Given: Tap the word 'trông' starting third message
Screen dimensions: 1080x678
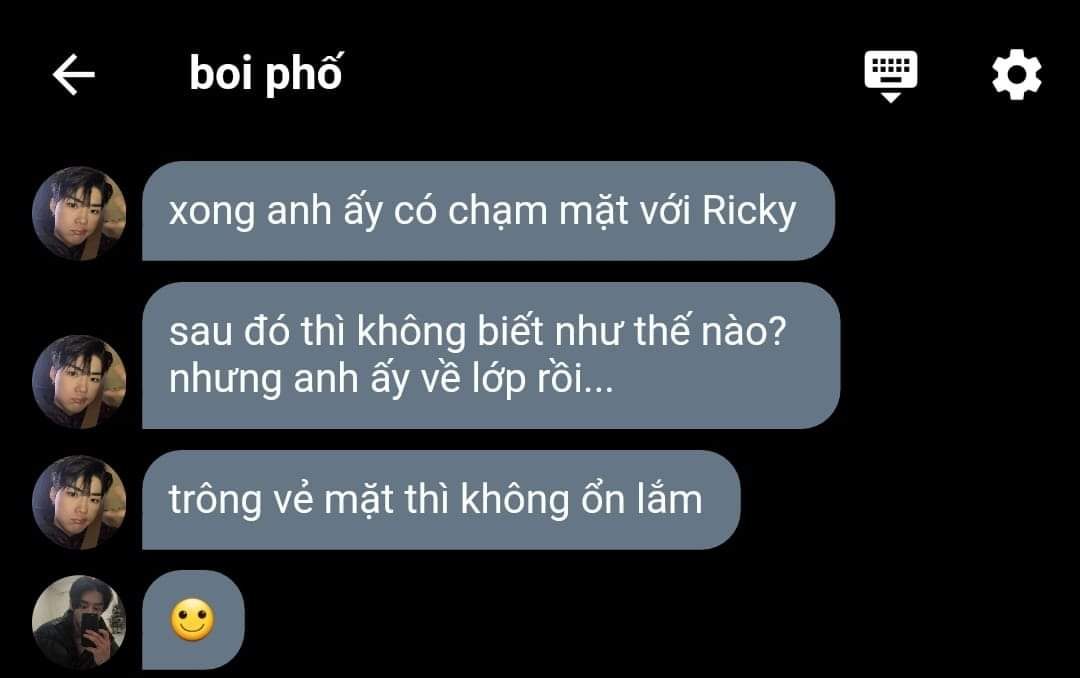Looking at the screenshot, I should click(215, 501).
